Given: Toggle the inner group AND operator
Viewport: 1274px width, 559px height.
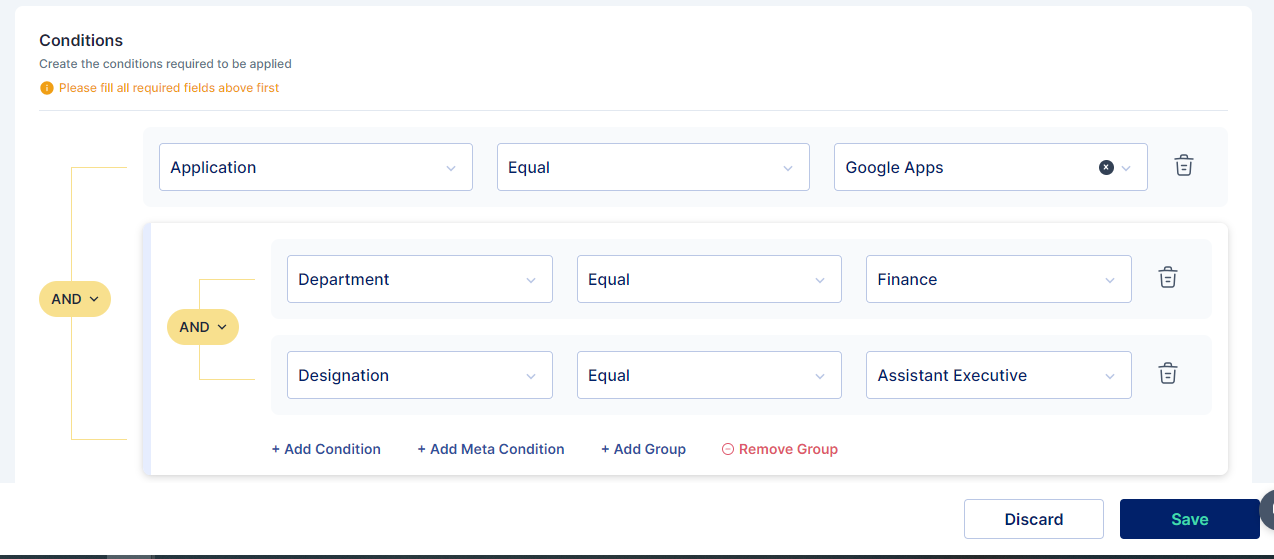Looking at the screenshot, I should tap(203, 327).
